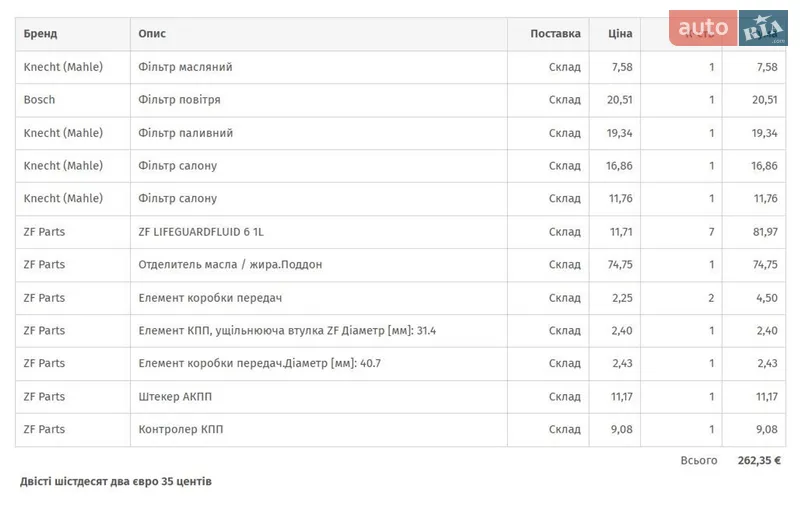Image resolution: width=800 pixels, height=516 pixels.
Task: Click the grand total 262,35 € value
Action: click(759, 461)
